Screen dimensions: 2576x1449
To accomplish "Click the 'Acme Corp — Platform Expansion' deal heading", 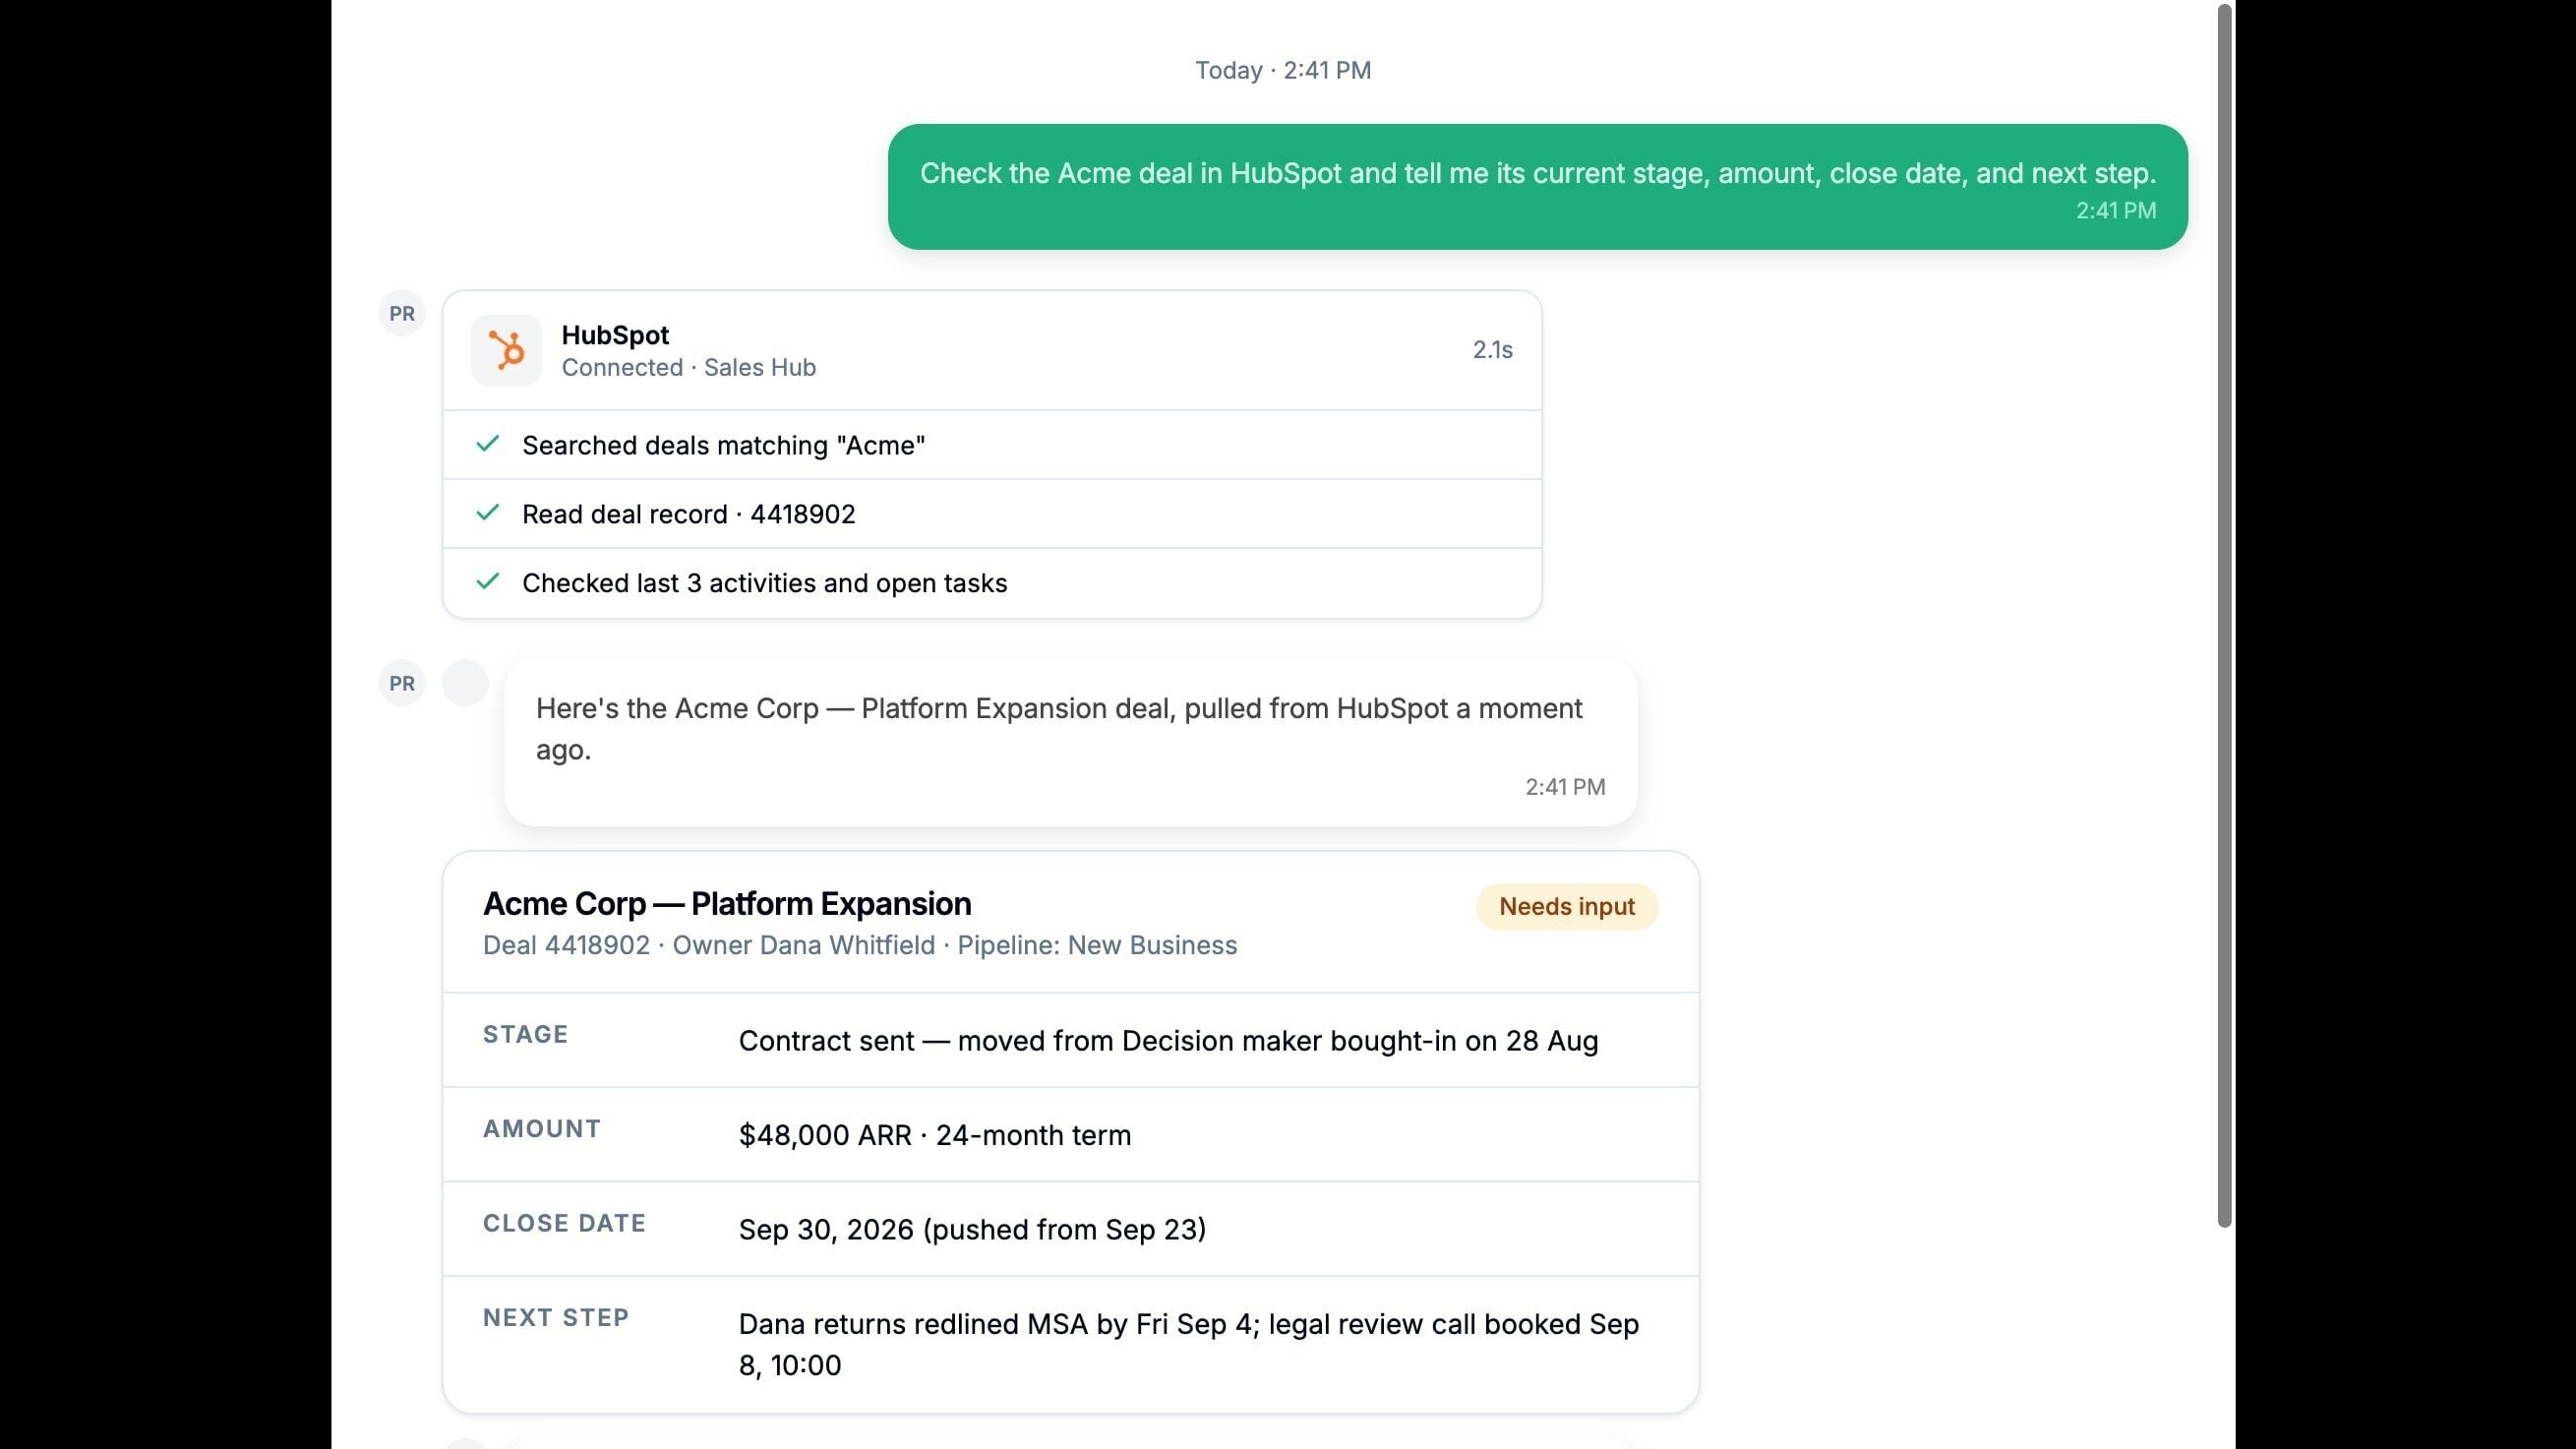I will 727,904.
